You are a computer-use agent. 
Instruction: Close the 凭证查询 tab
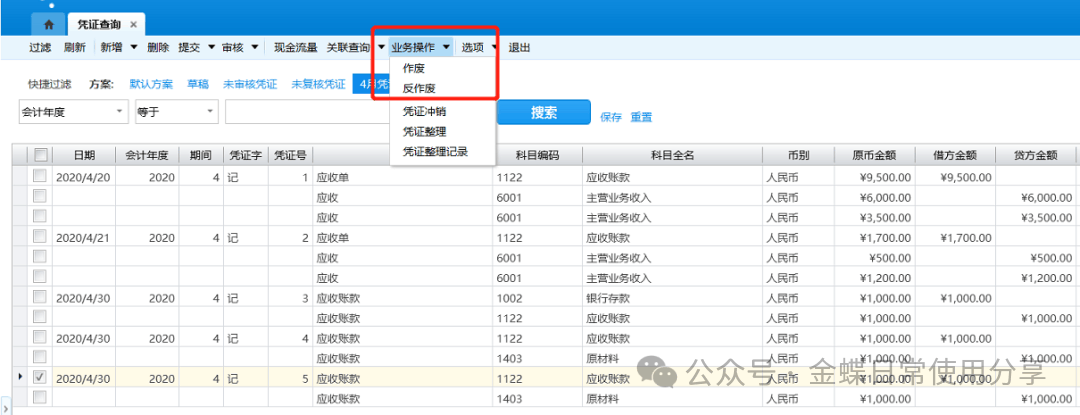coord(134,24)
